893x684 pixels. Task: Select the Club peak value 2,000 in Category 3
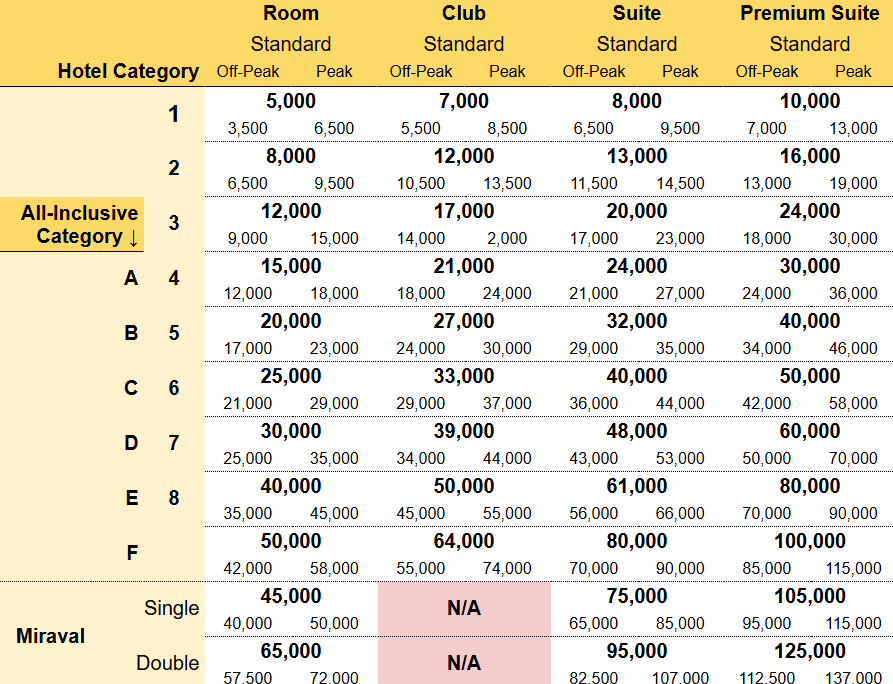(x=507, y=238)
